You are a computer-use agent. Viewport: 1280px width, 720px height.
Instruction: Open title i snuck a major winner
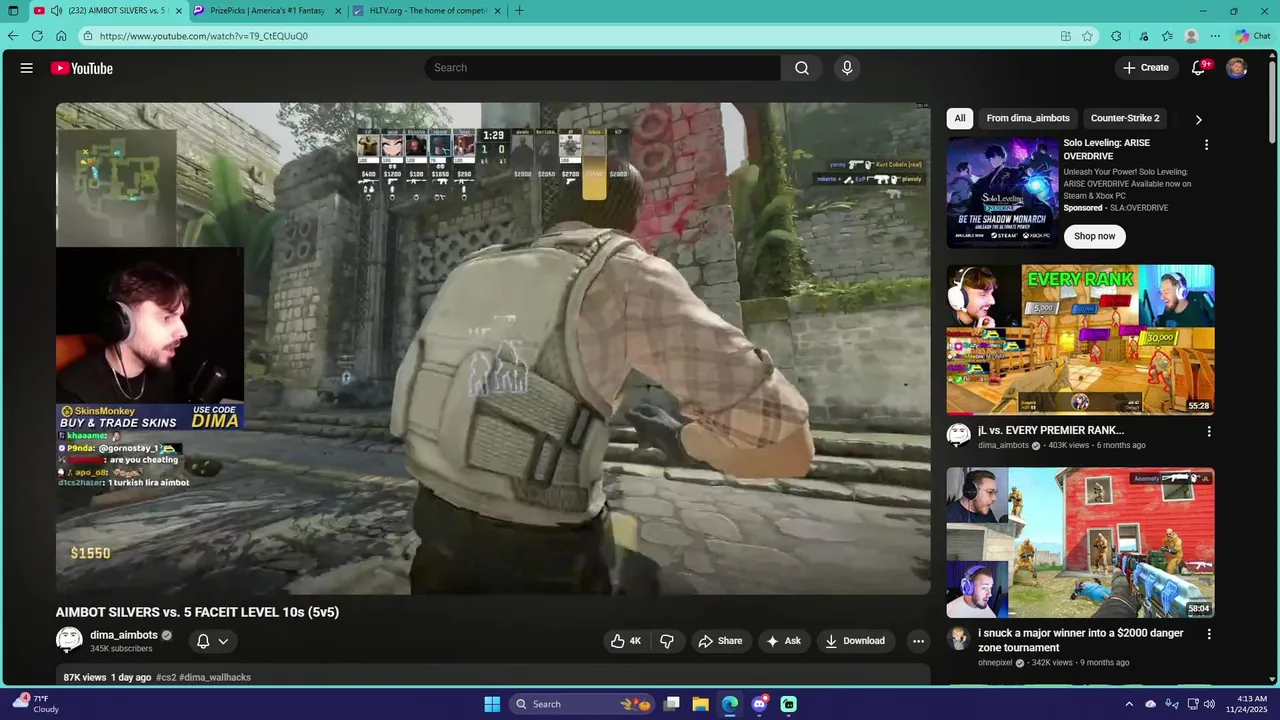(1081, 640)
